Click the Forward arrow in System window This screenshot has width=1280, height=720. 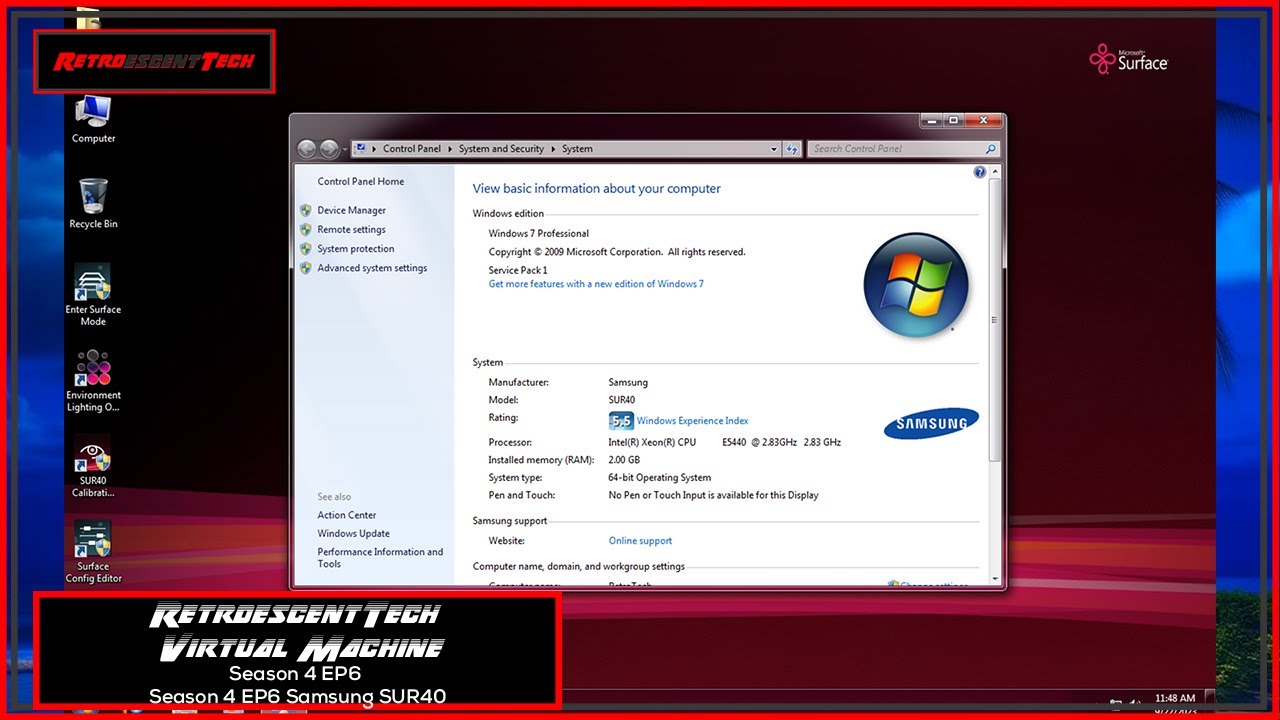[x=329, y=149]
